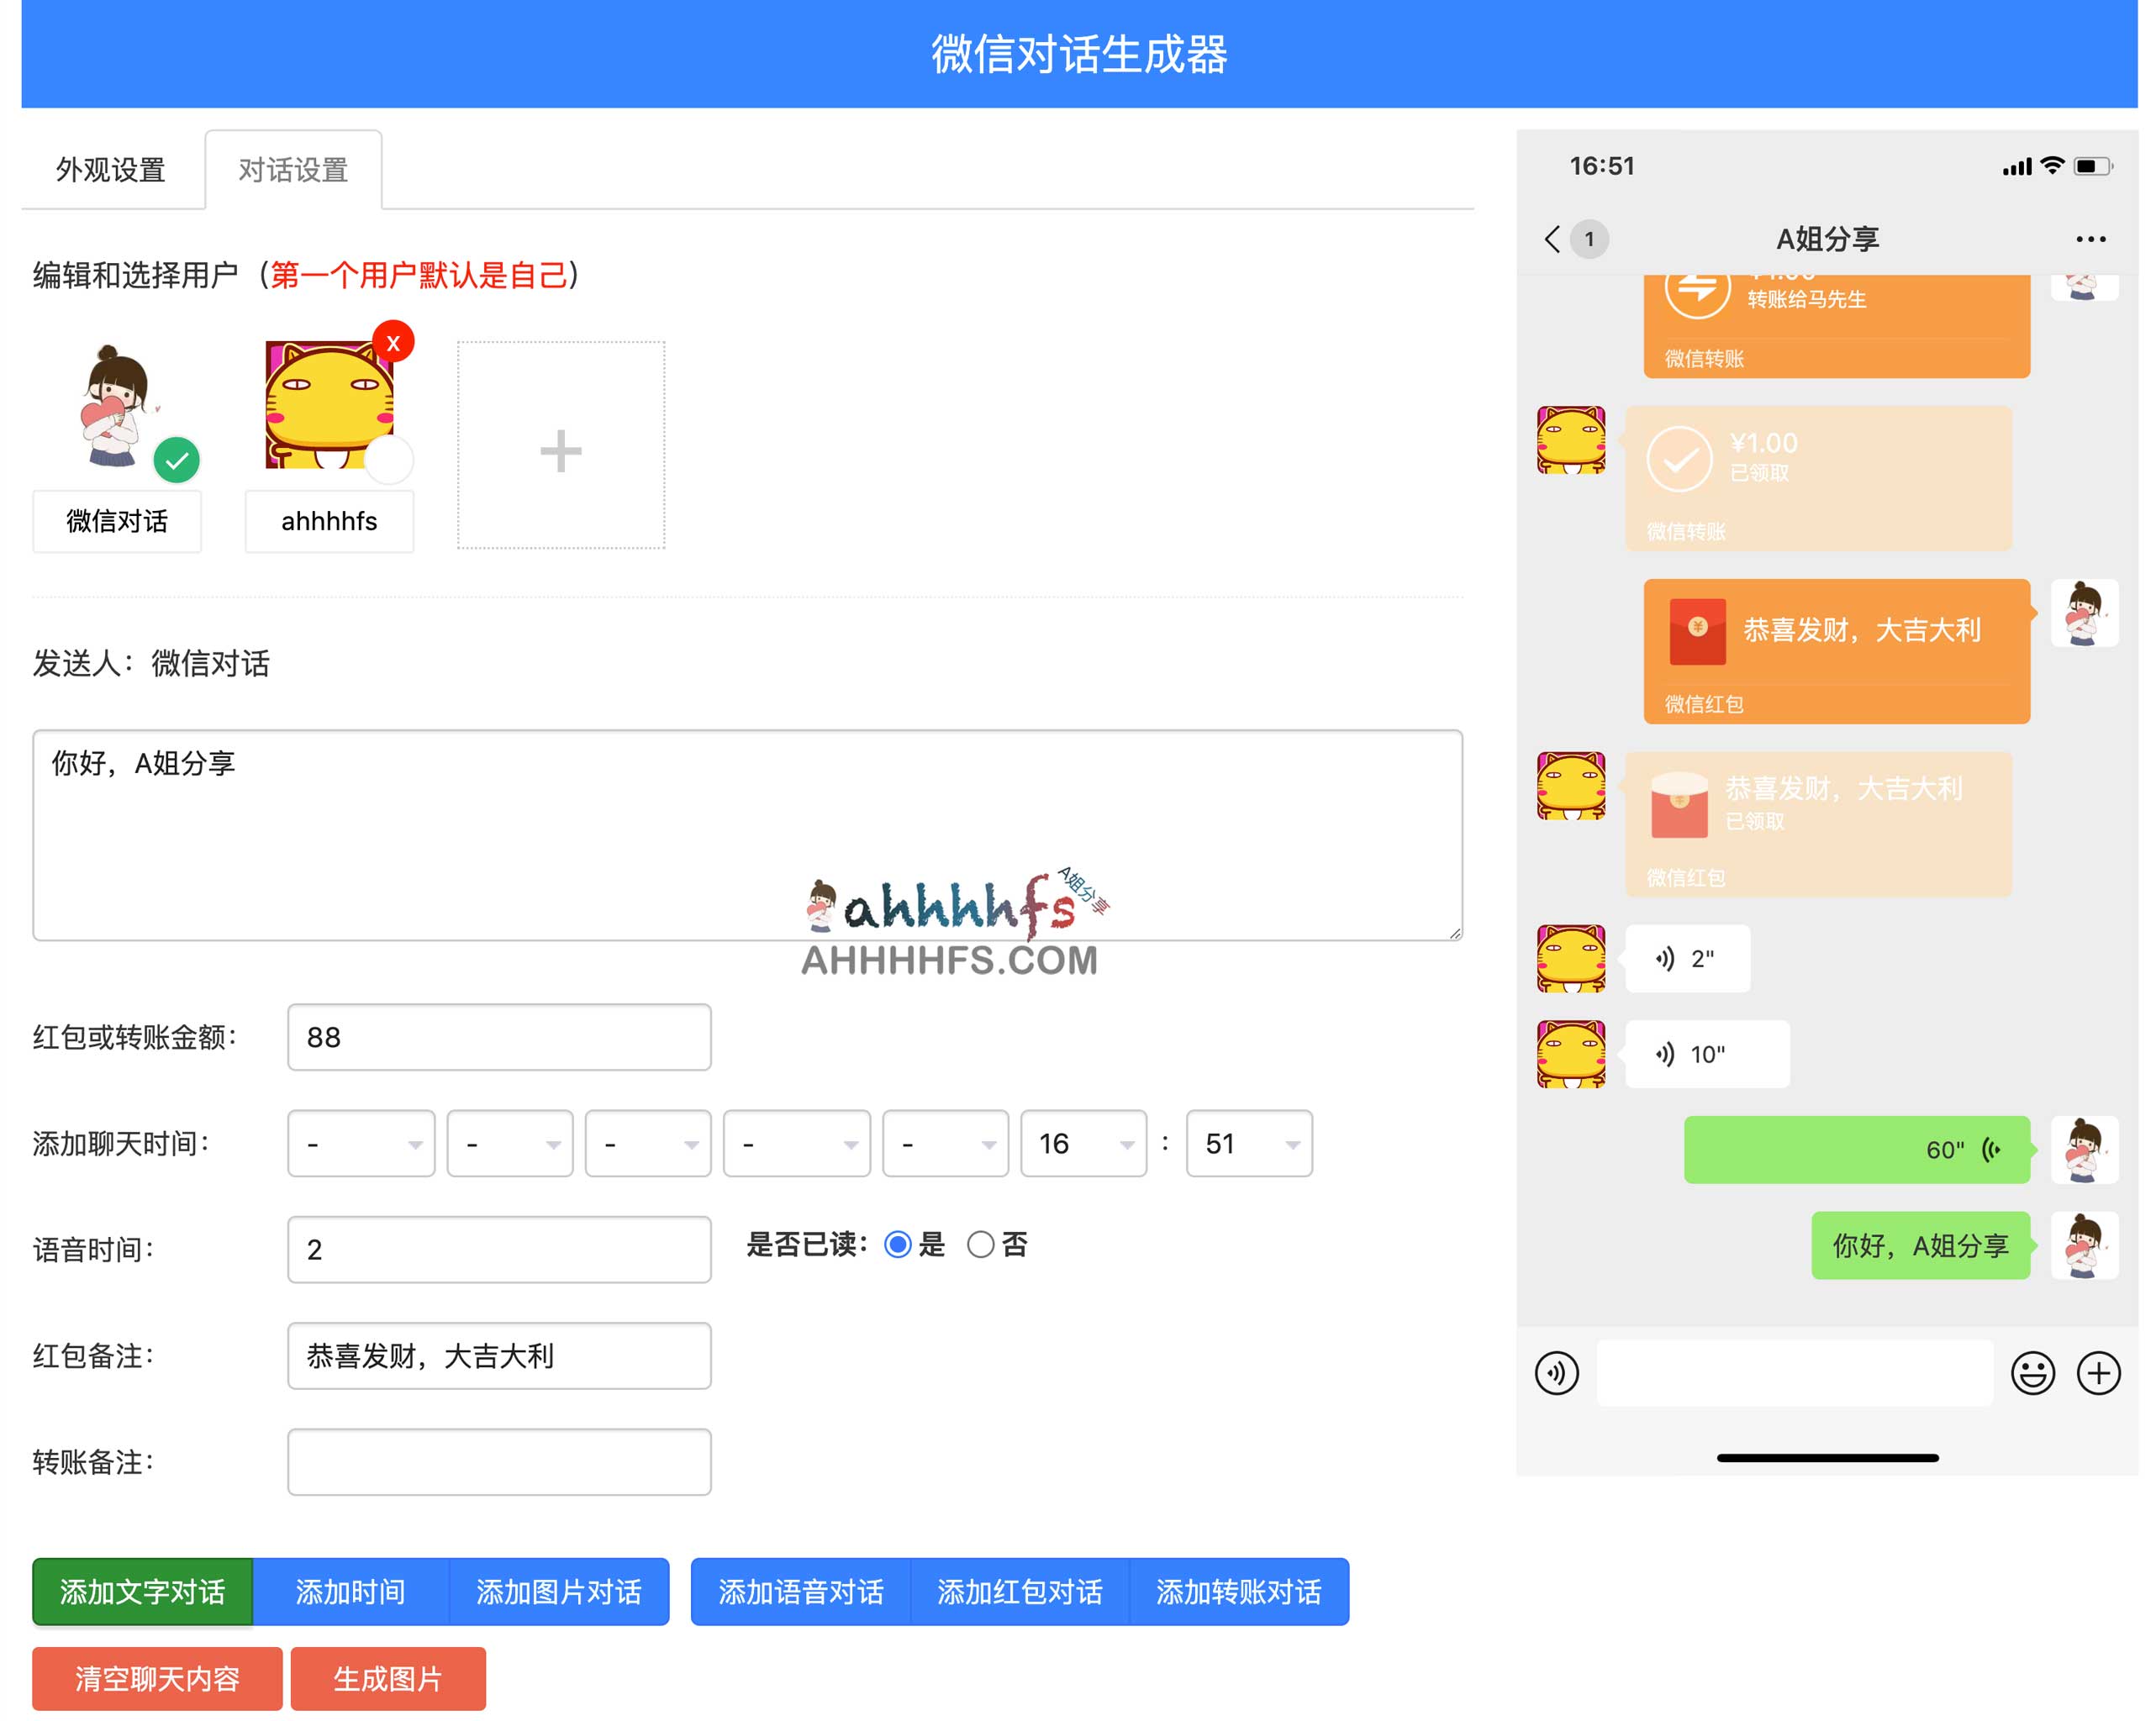Open the more options (...) menu in the chat header

click(x=2089, y=238)
